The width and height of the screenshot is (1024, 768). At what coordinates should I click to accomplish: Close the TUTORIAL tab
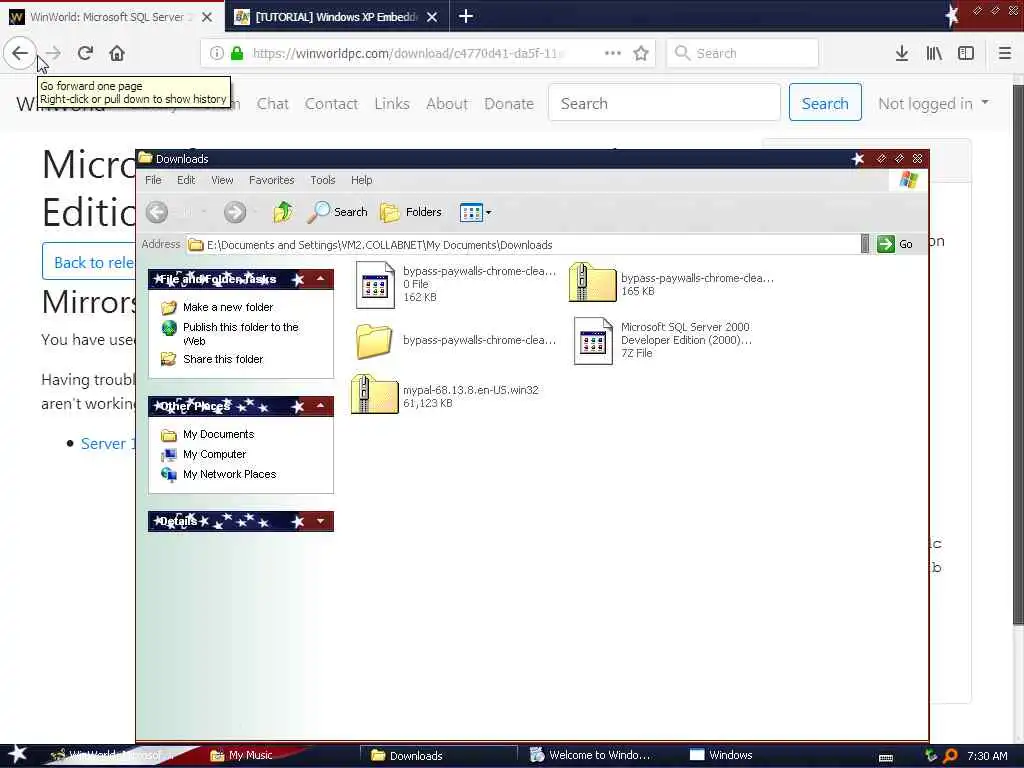click(432, 17)
